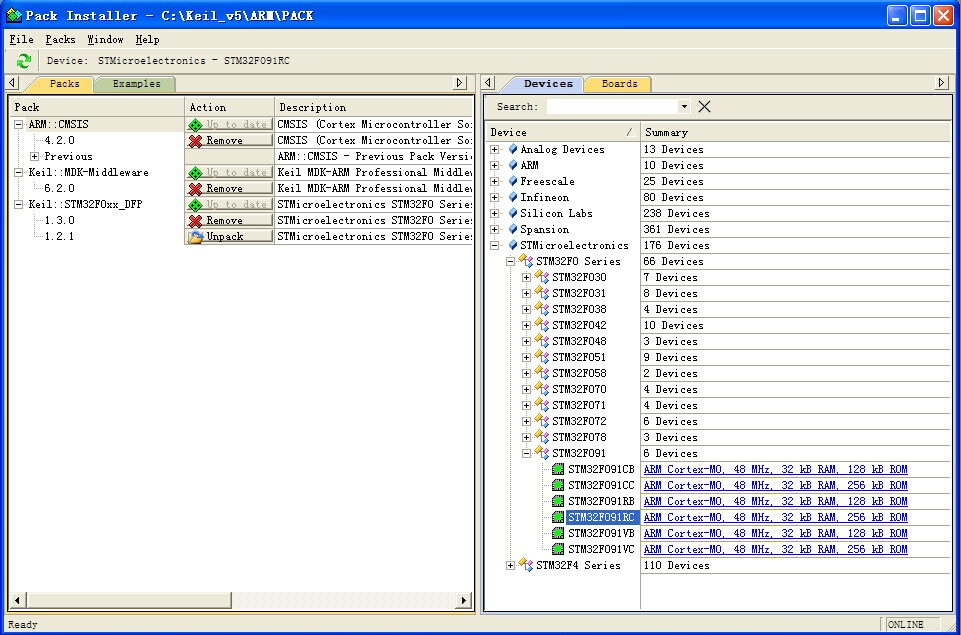The height and width of the screenshot is (635, 961).
Task: Click the STM32F091CC chip icon
Action: coord(558,485)
